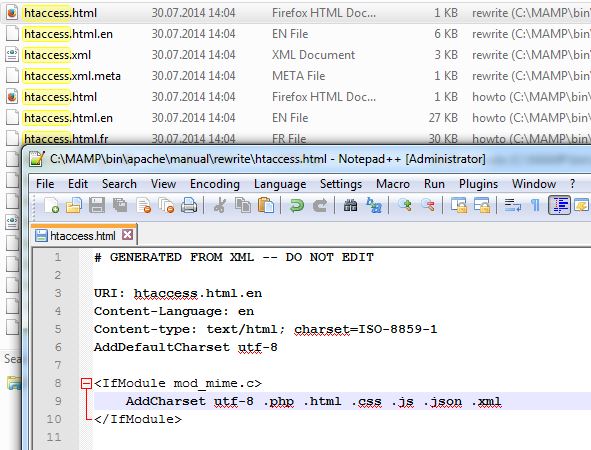Image resolution: width=591 pixels, height=450 pixels.
Task: Open the Language menu
Action: pos(280,184)
